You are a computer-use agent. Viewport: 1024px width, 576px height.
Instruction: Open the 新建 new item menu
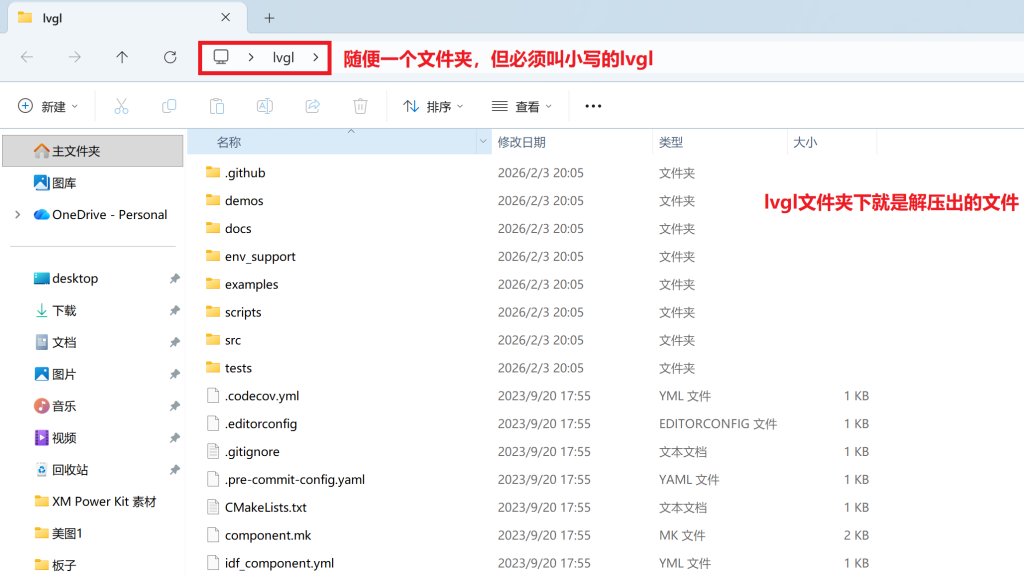[48, 106]
